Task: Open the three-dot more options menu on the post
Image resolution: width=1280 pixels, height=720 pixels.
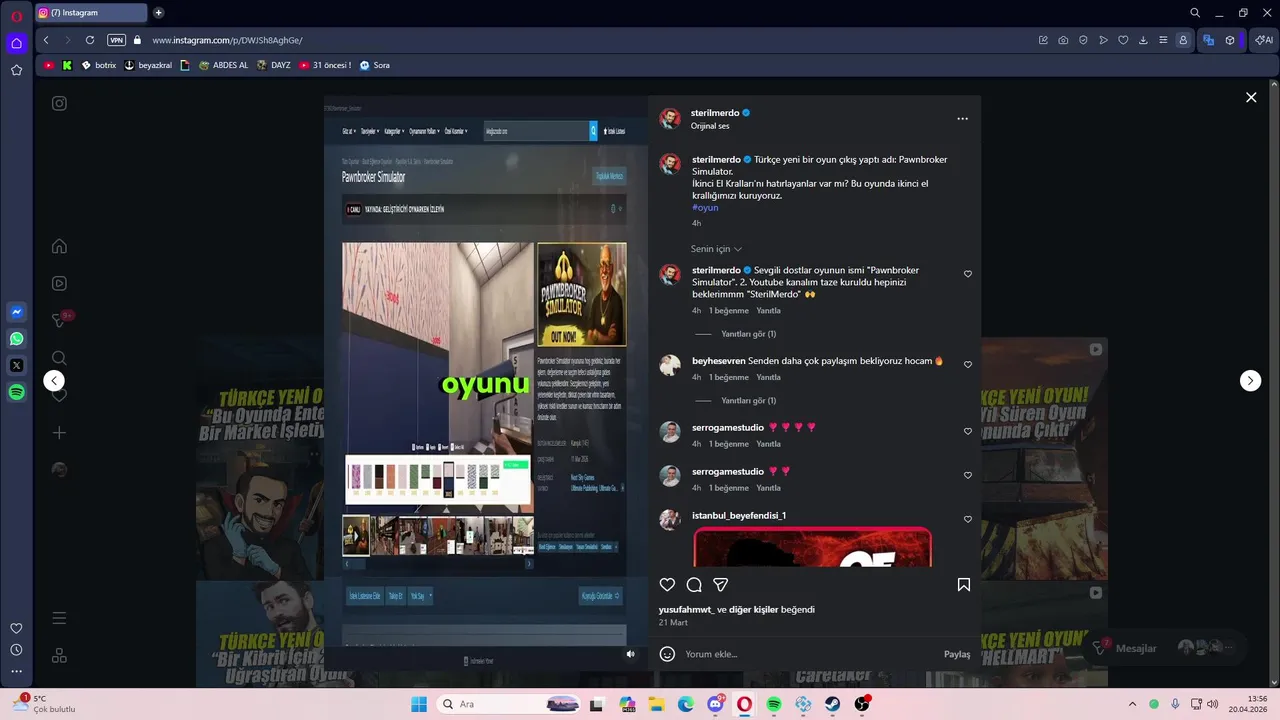Action: pos(962,118)
